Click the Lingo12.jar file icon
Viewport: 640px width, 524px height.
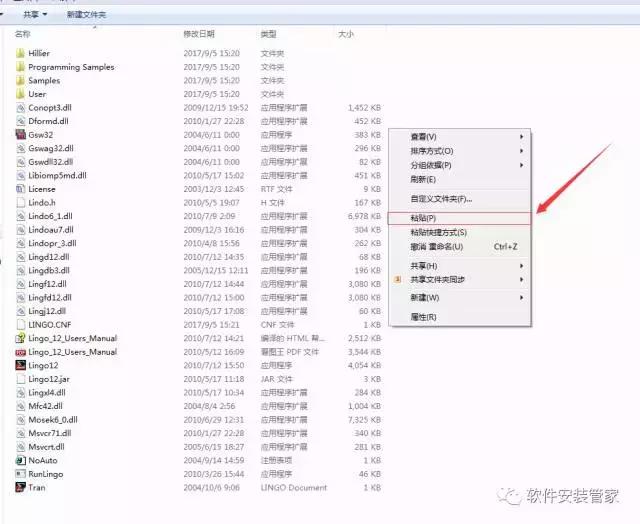click(20, 379)
